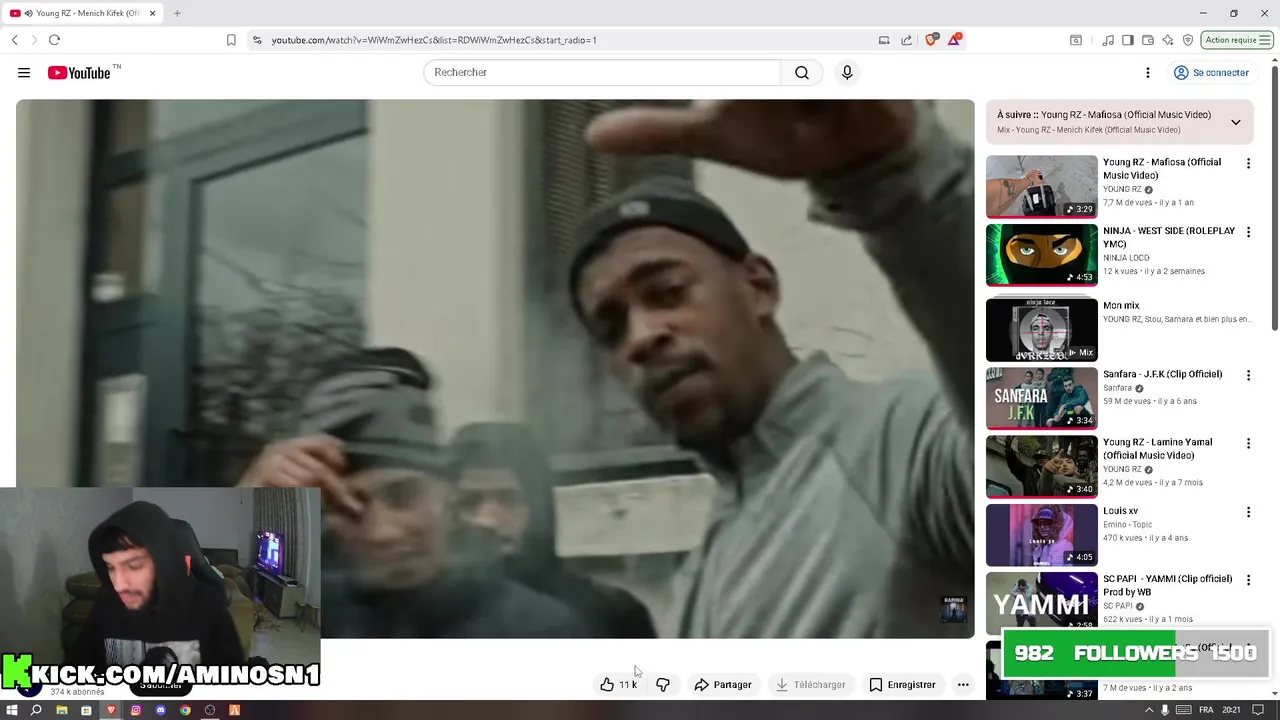Open Sanfara J.F.K thumbnail 3:34

tap(1041, 398)
